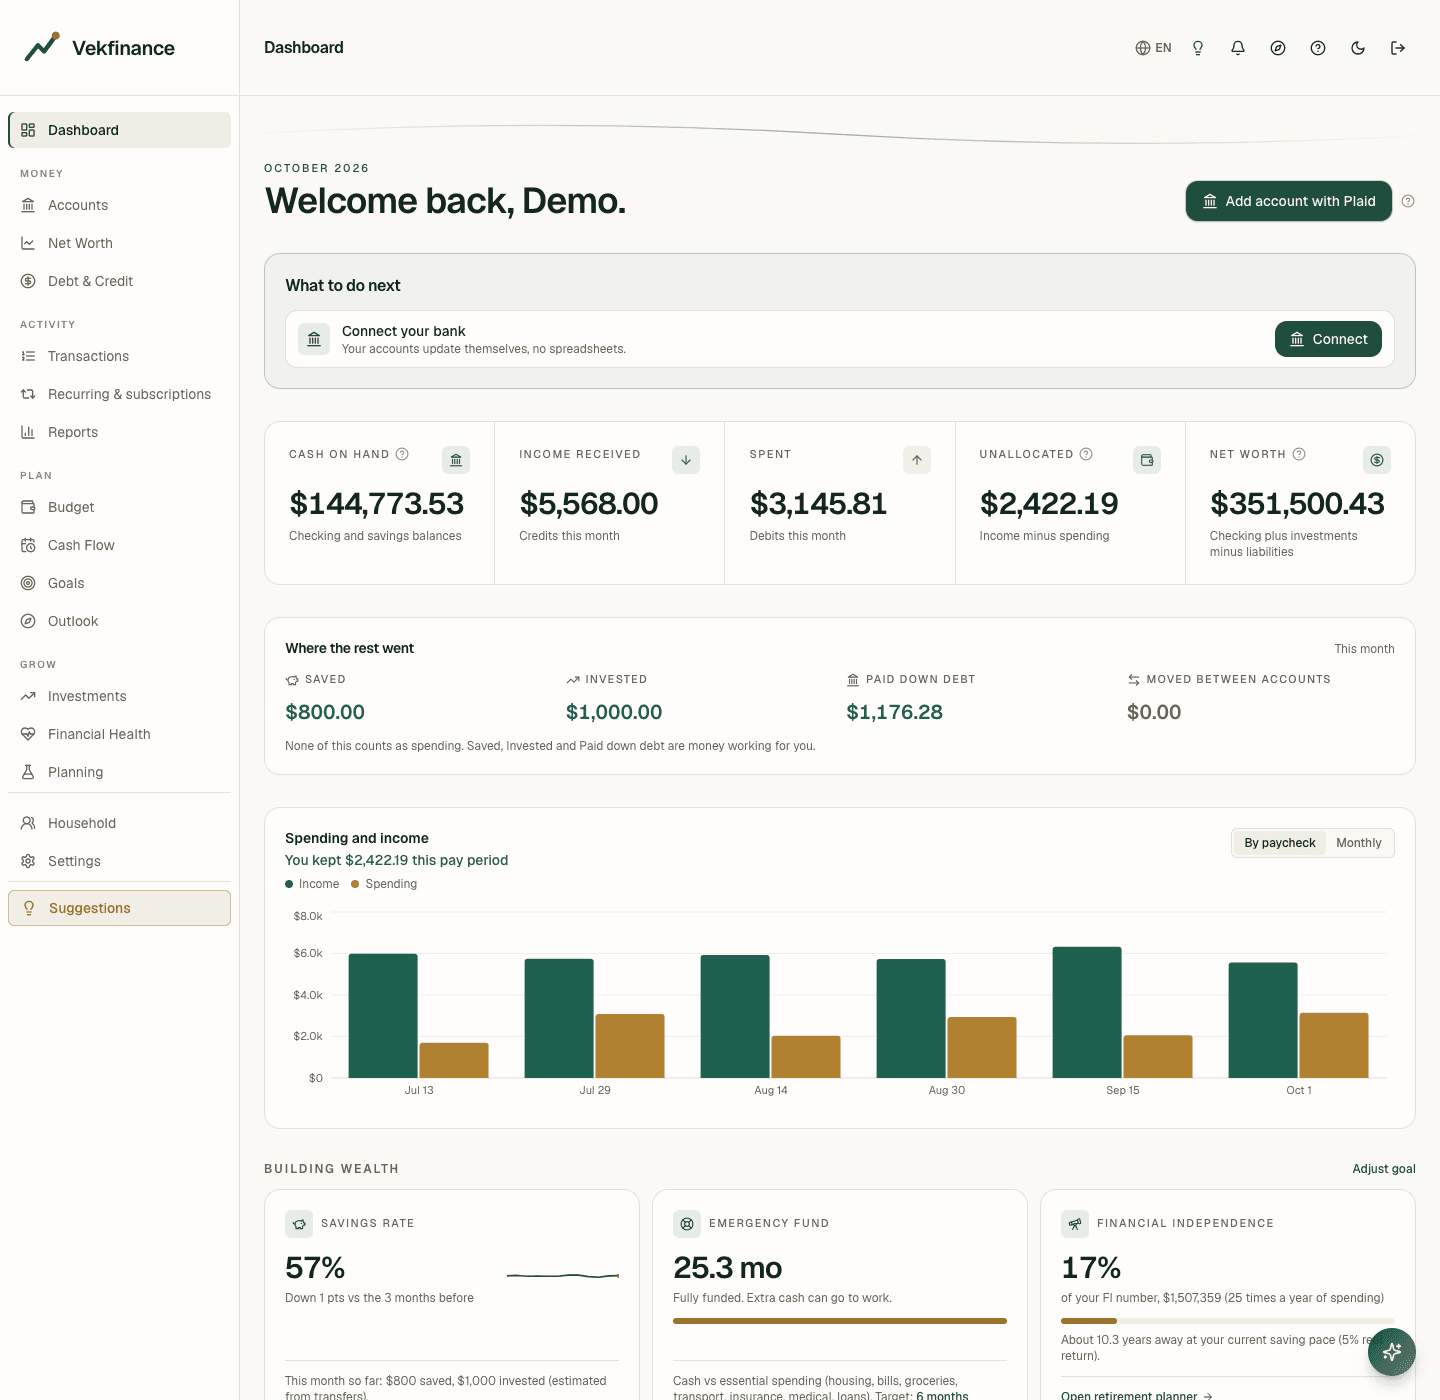1440x1400 pixels.
Task: Go to Net Worth page
Action: click(x=119, y=243)
